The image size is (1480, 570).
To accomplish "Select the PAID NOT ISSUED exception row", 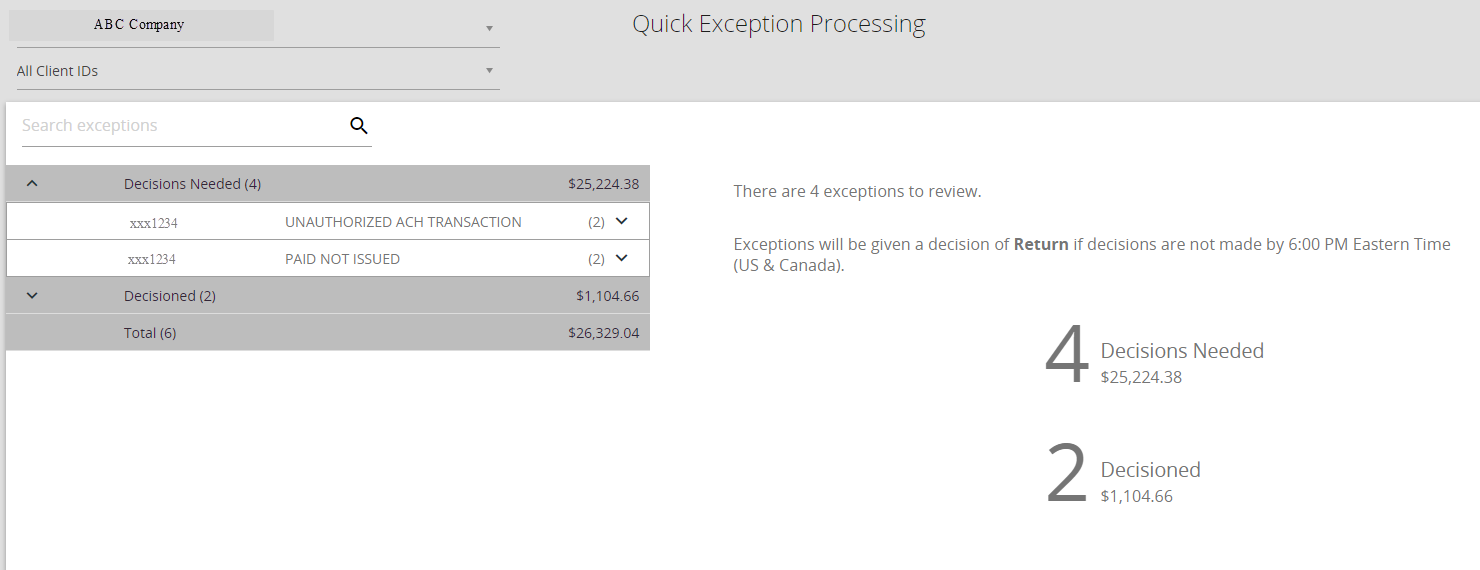I will click(x=328, y=259).
